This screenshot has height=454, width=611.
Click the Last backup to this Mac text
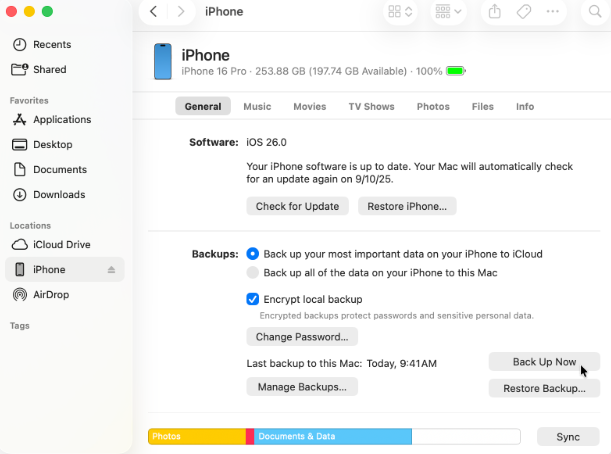341,364
